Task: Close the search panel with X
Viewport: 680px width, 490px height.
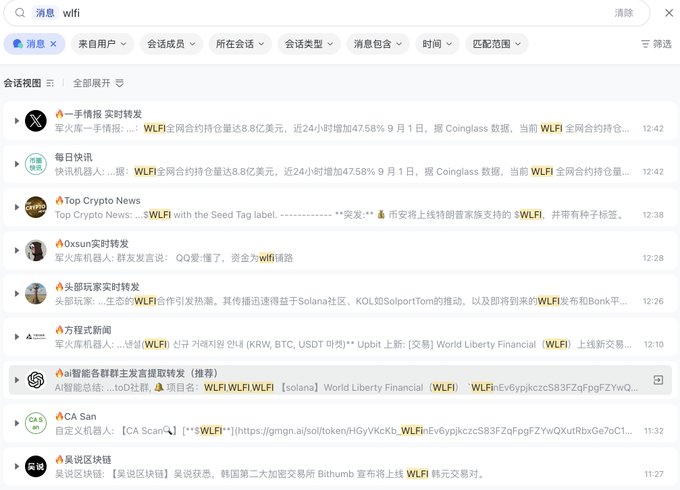Action: [669, 13]
